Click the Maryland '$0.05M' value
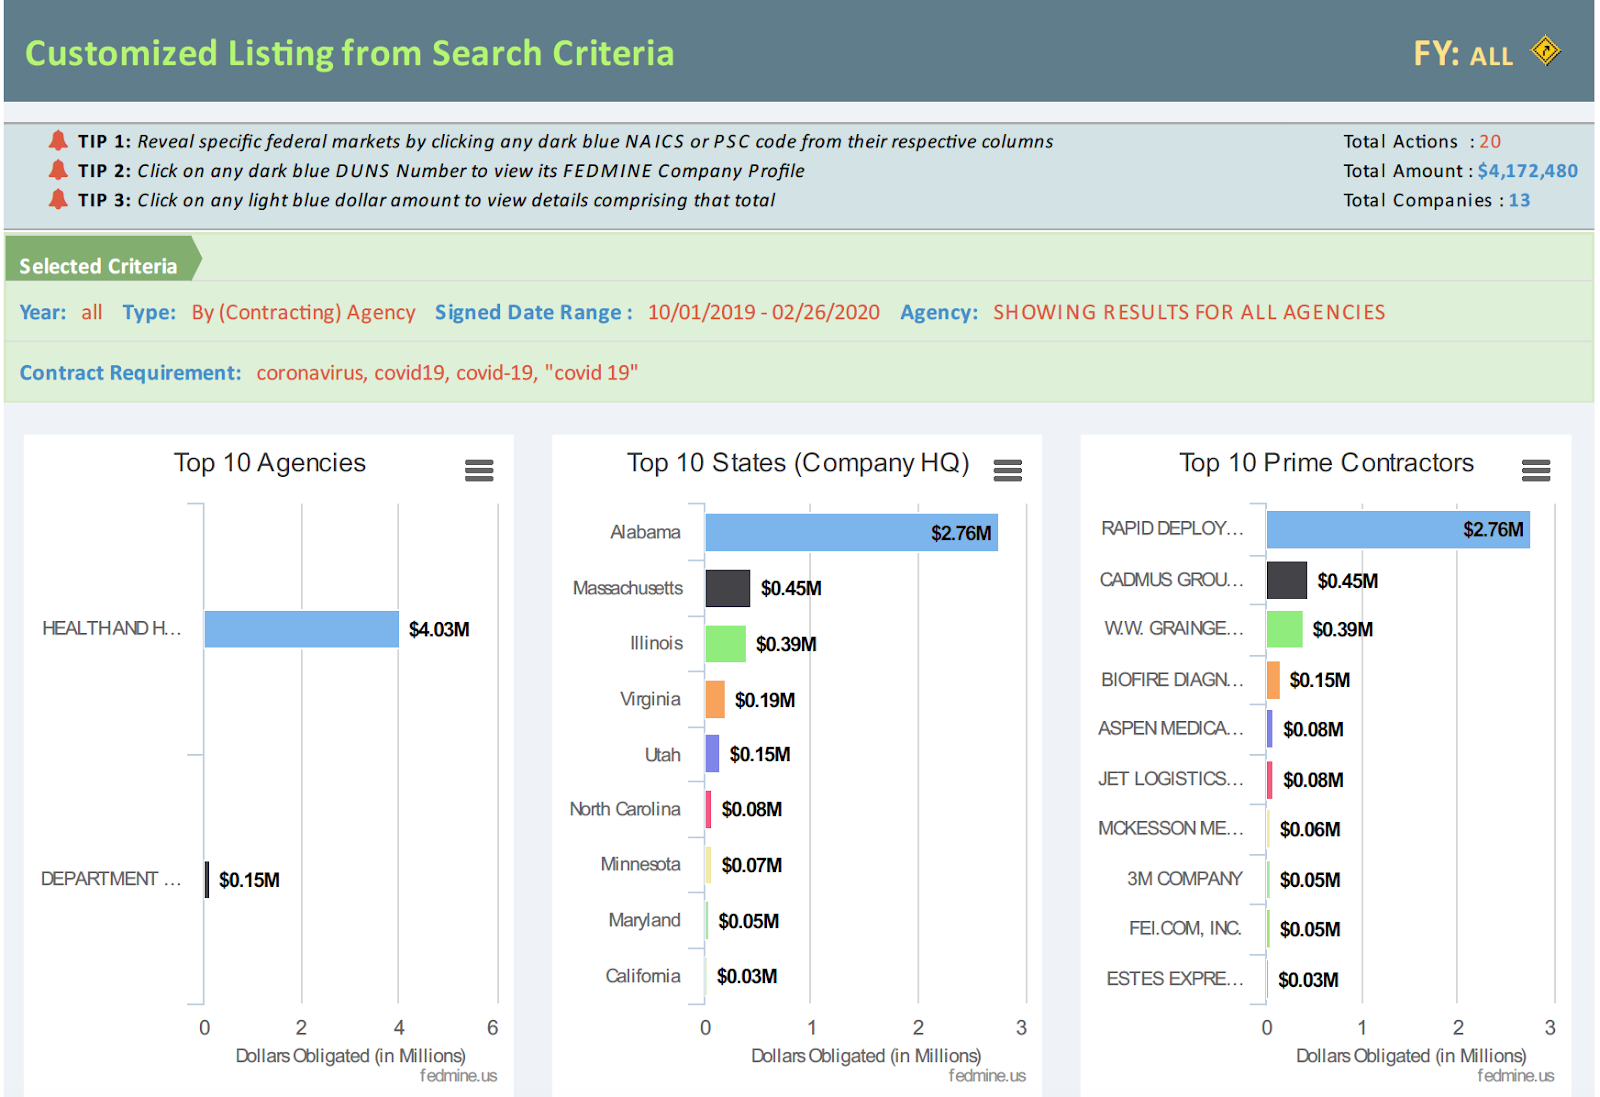 pyautogui.click(x=749, y=921)
